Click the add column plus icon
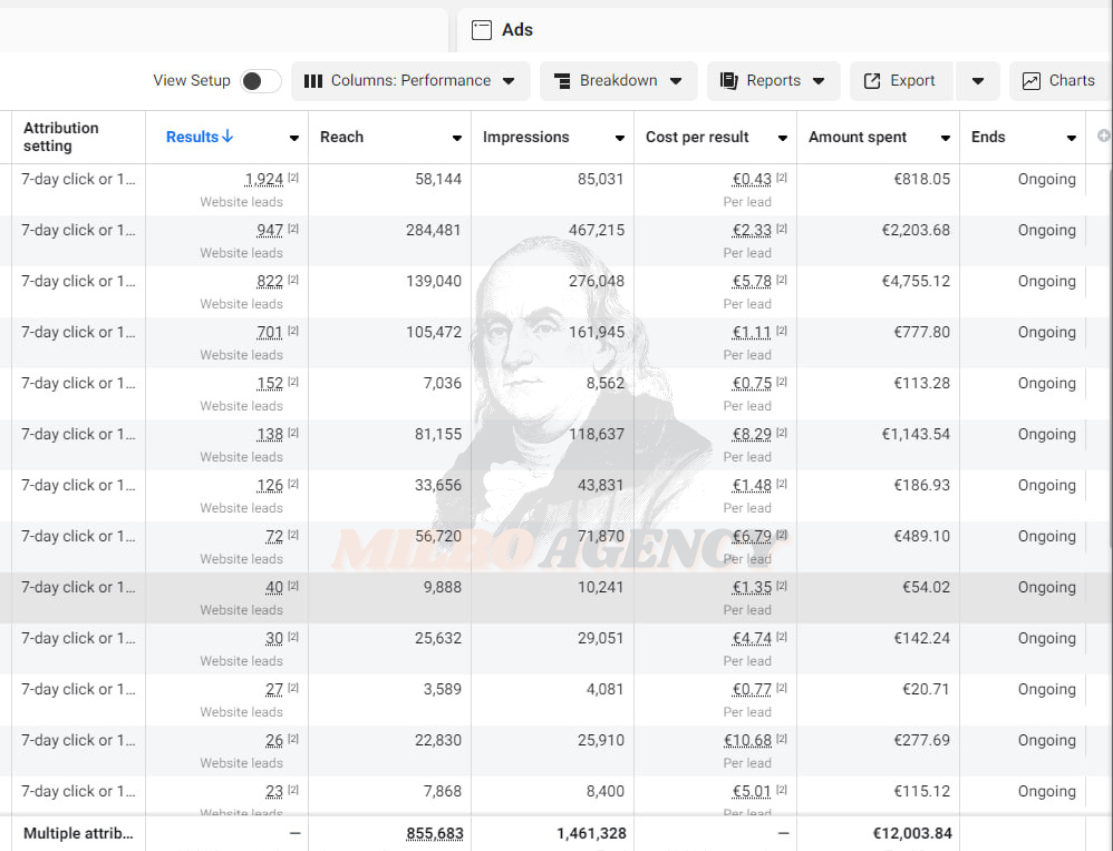The height and width of the screenshot is (851, 1113). [1104, 136]
